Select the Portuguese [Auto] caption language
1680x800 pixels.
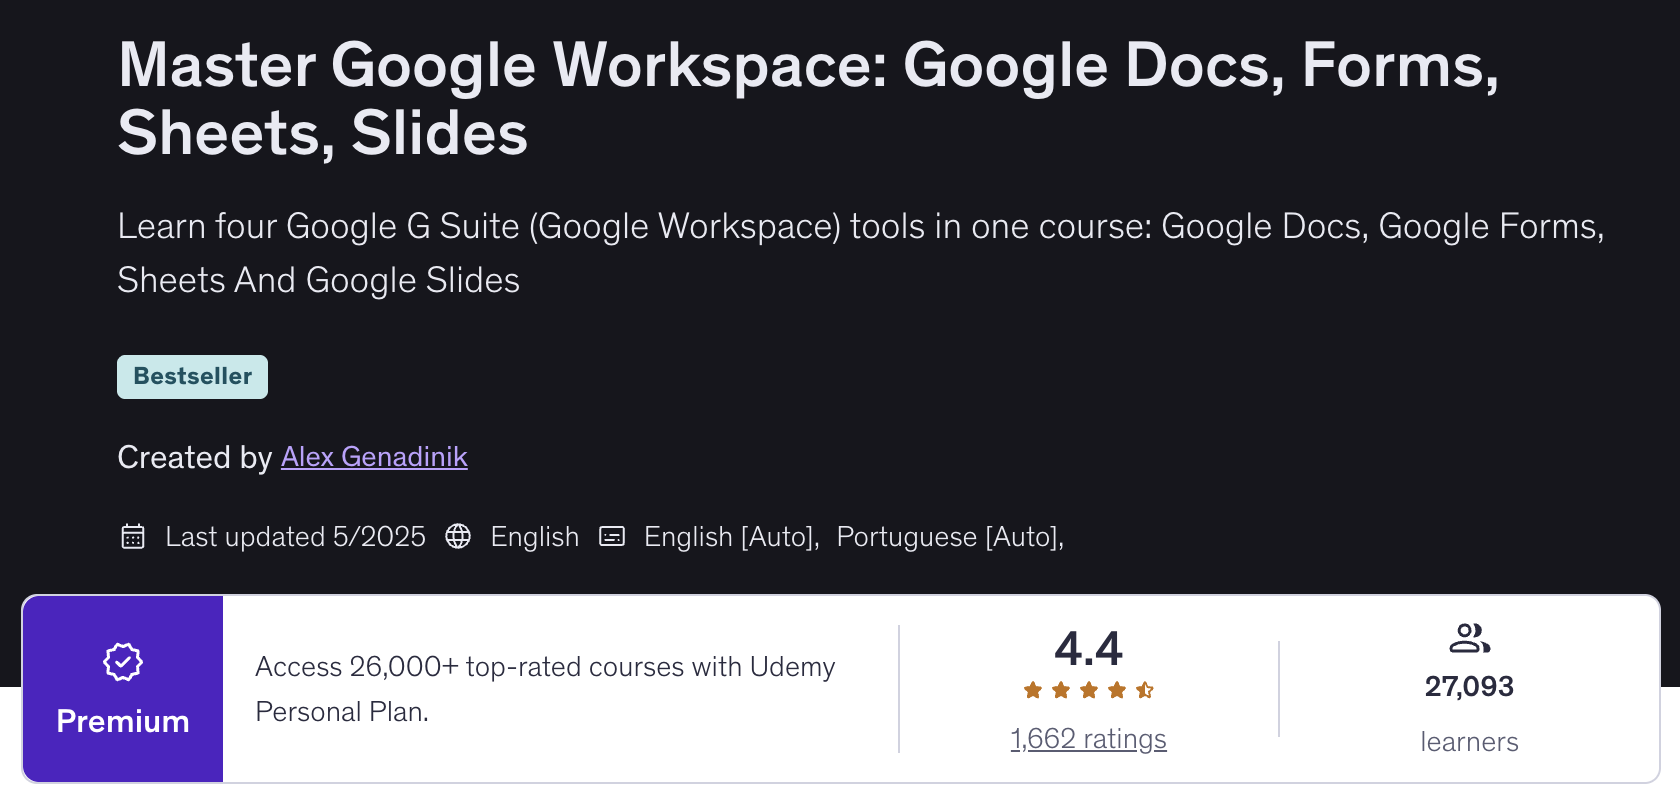(x=949, y=537)
